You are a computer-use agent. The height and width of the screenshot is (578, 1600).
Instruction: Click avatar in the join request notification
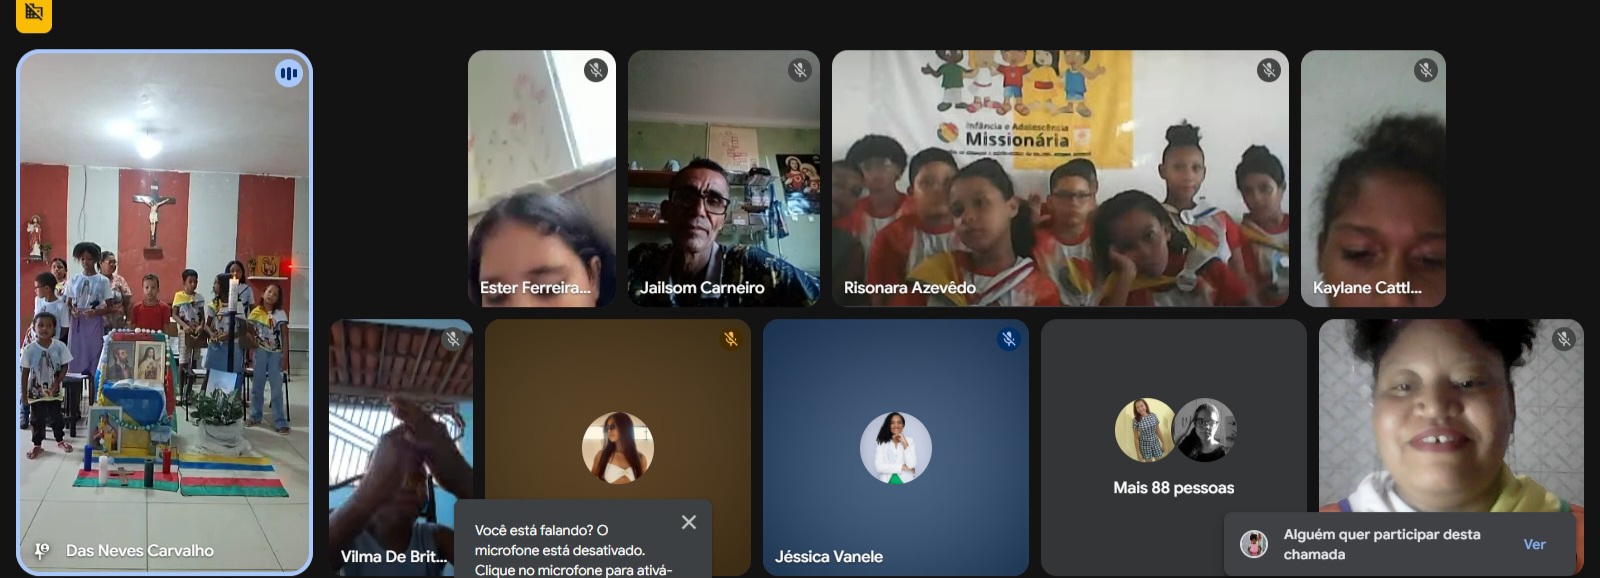coord(1254,544)
